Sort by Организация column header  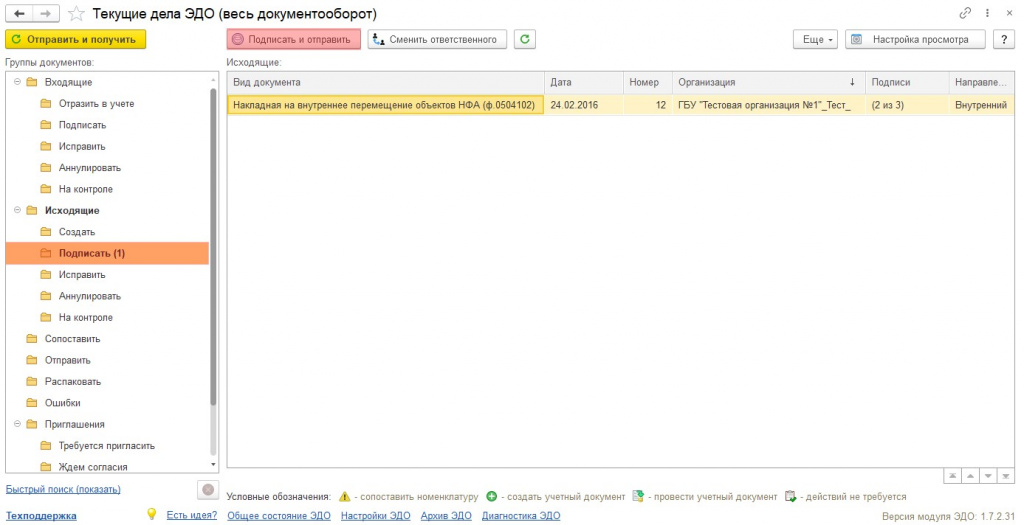769,82
